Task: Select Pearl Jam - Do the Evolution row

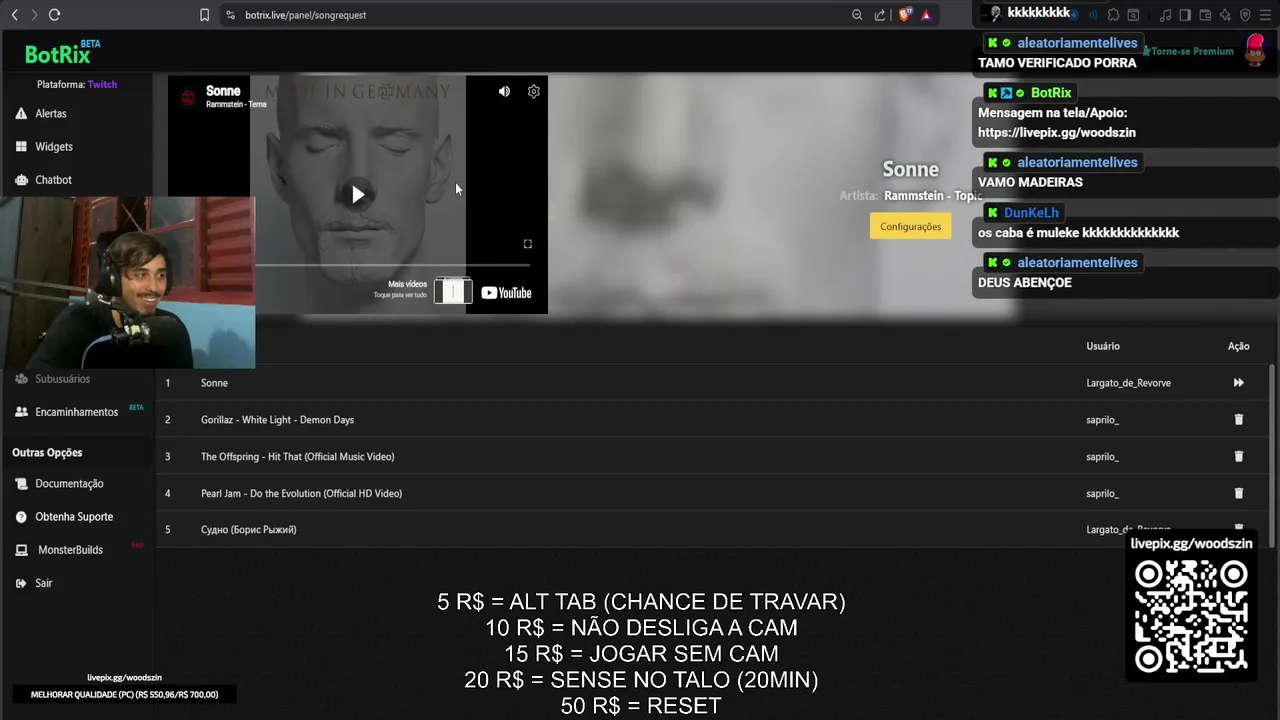Action: click(712, 494)
